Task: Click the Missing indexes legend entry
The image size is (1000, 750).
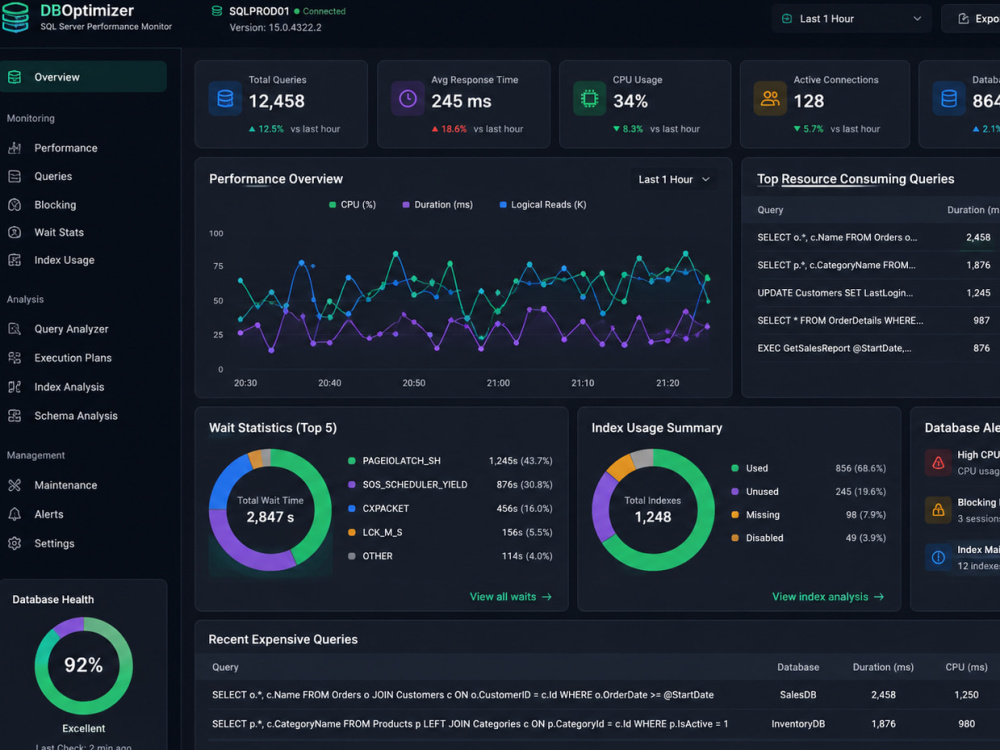Action: pyautogui.click(x=808, y=515)
